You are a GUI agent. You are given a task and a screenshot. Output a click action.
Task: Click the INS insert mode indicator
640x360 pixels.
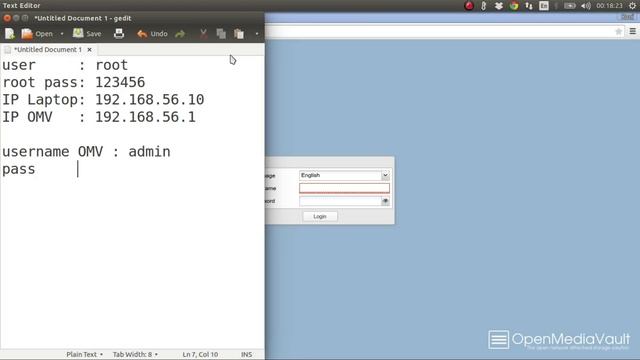point(246,354)
